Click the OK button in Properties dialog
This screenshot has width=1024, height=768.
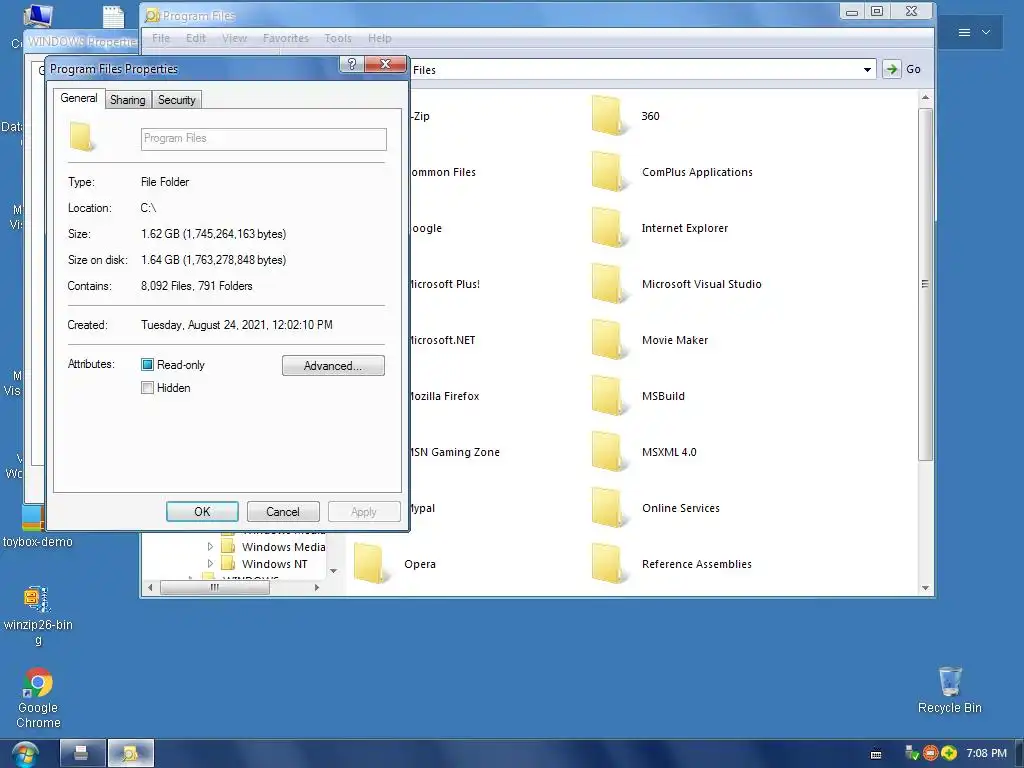202,511
